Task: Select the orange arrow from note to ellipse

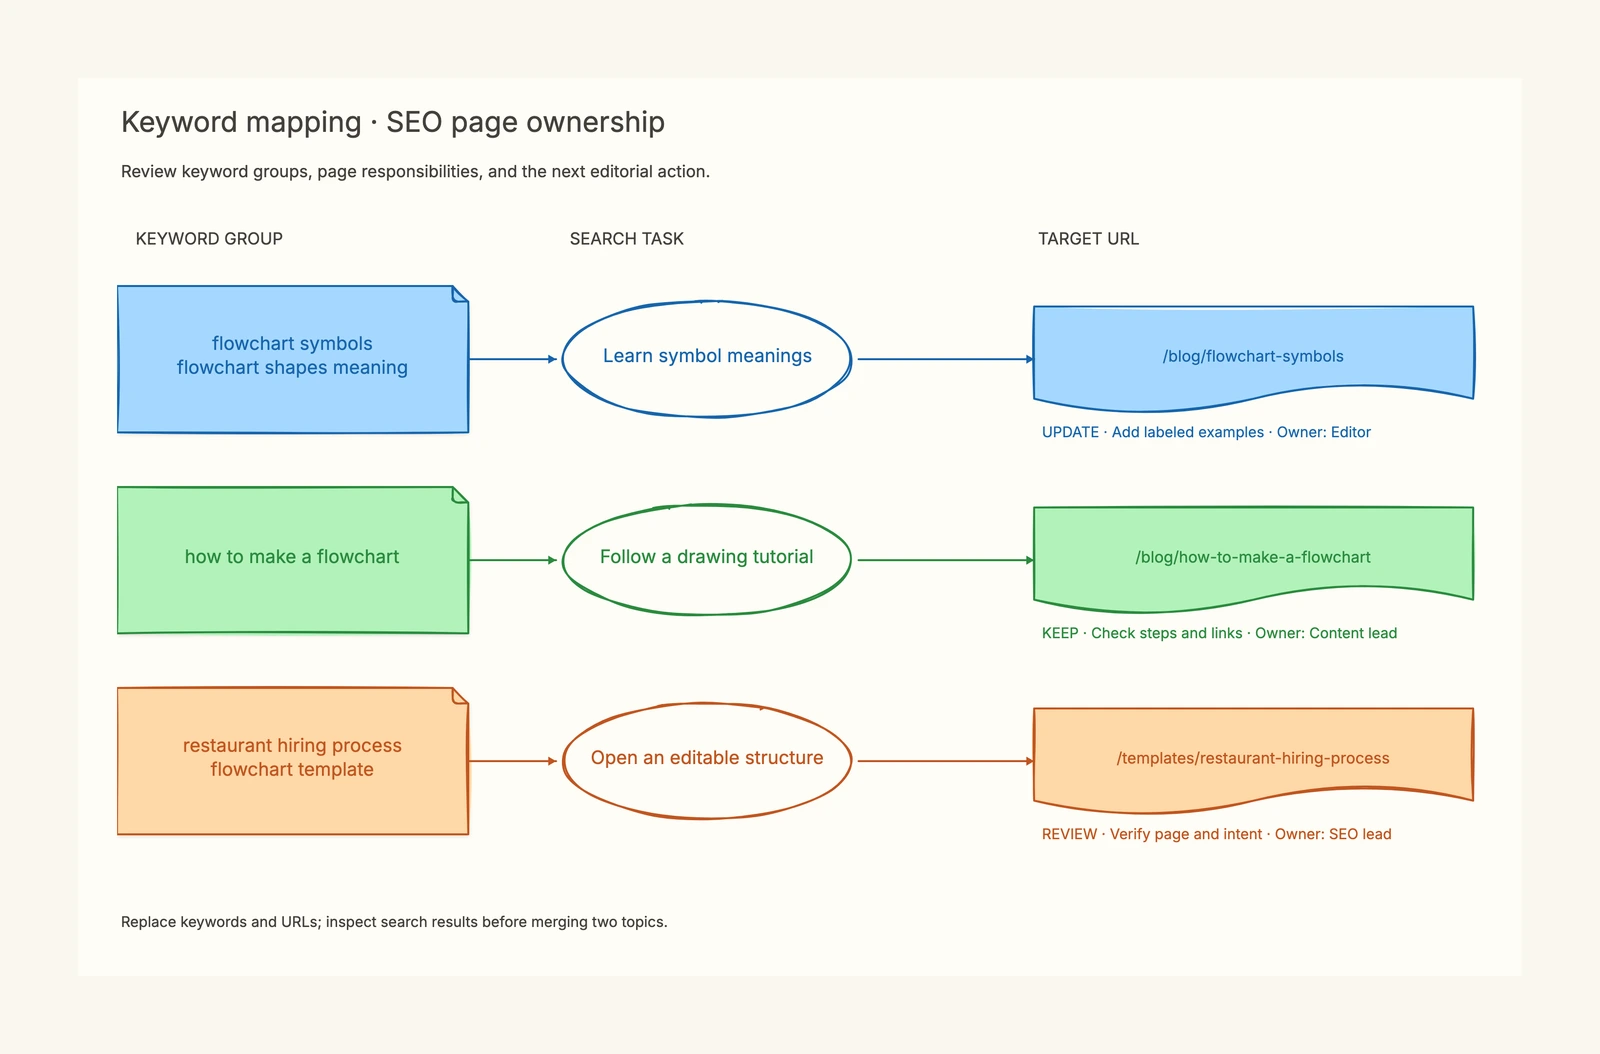Action: 513,761
